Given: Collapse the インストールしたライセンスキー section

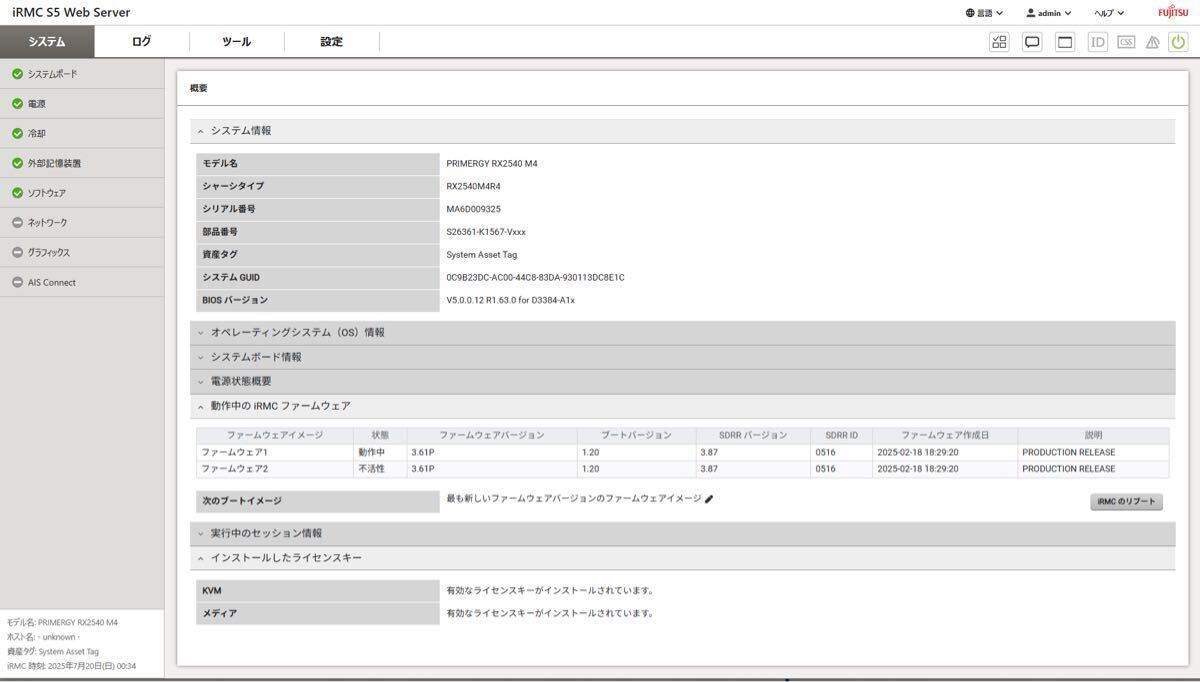Looking at the screenshot, I should click(682, 558).
